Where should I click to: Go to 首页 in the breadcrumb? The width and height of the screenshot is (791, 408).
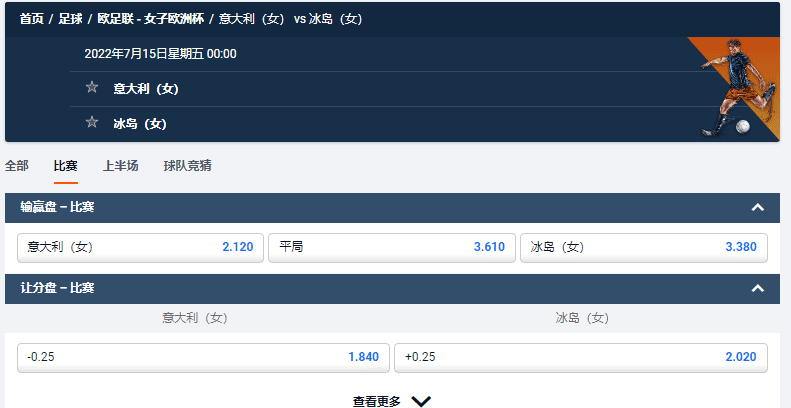point(32,19)
